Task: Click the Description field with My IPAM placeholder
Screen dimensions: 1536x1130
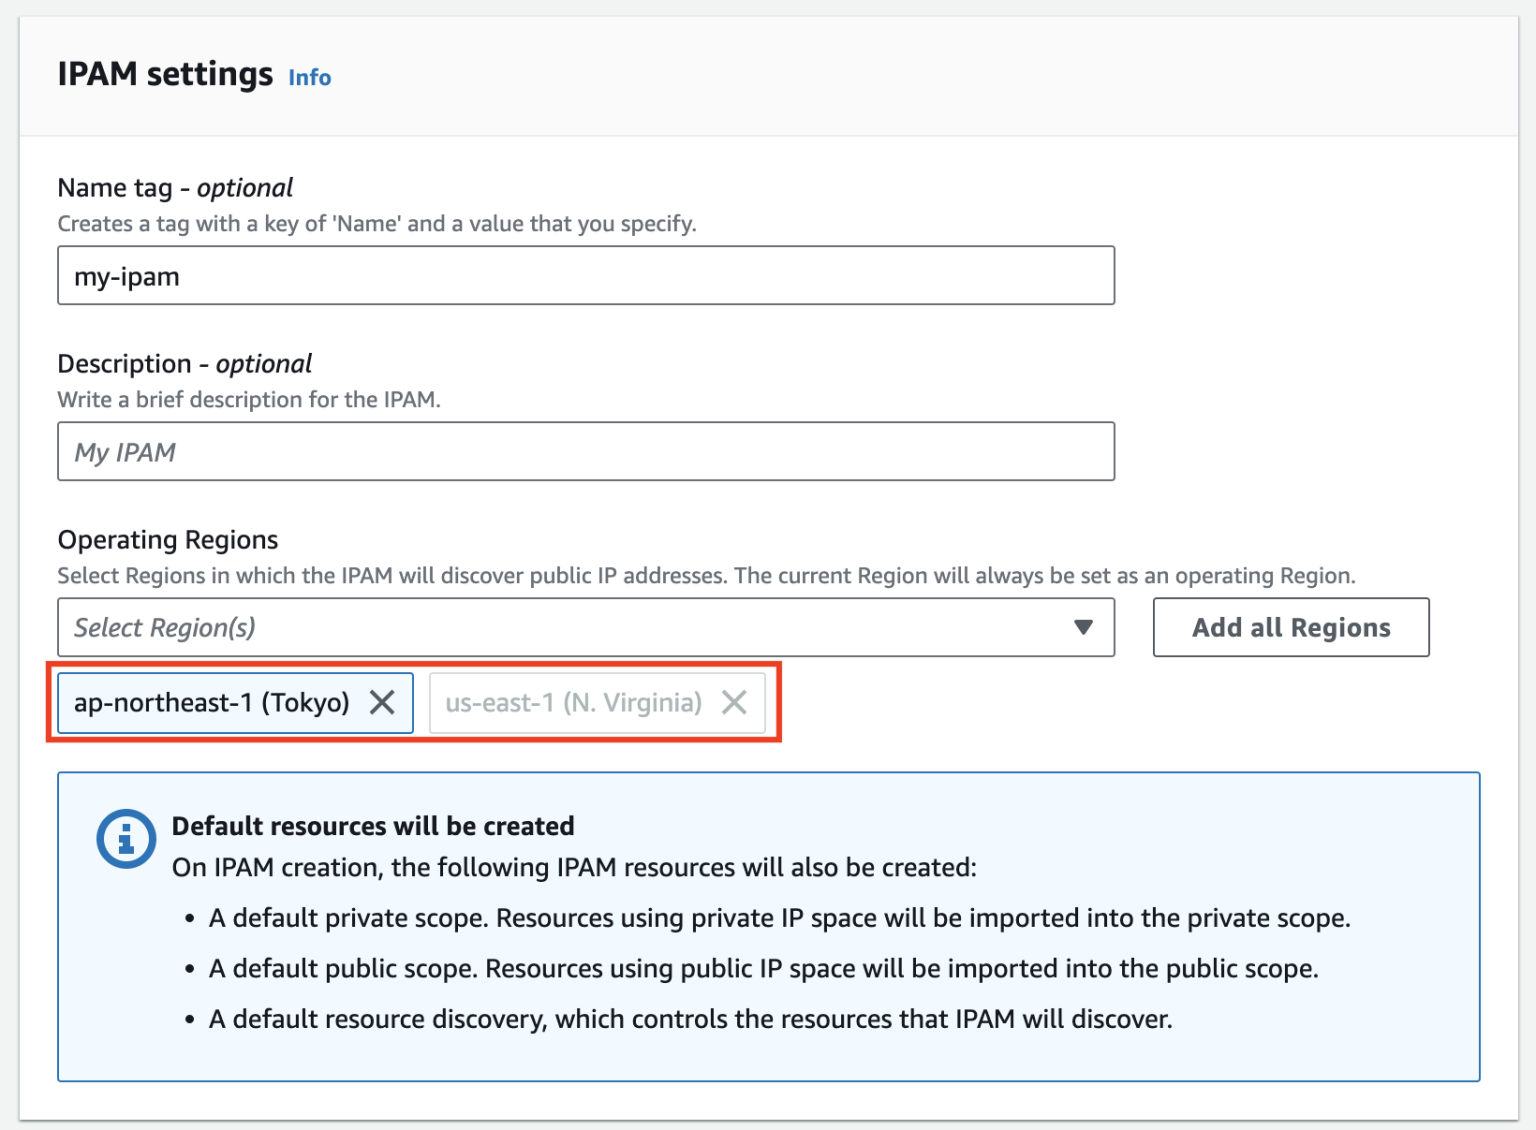Action: 585,451
